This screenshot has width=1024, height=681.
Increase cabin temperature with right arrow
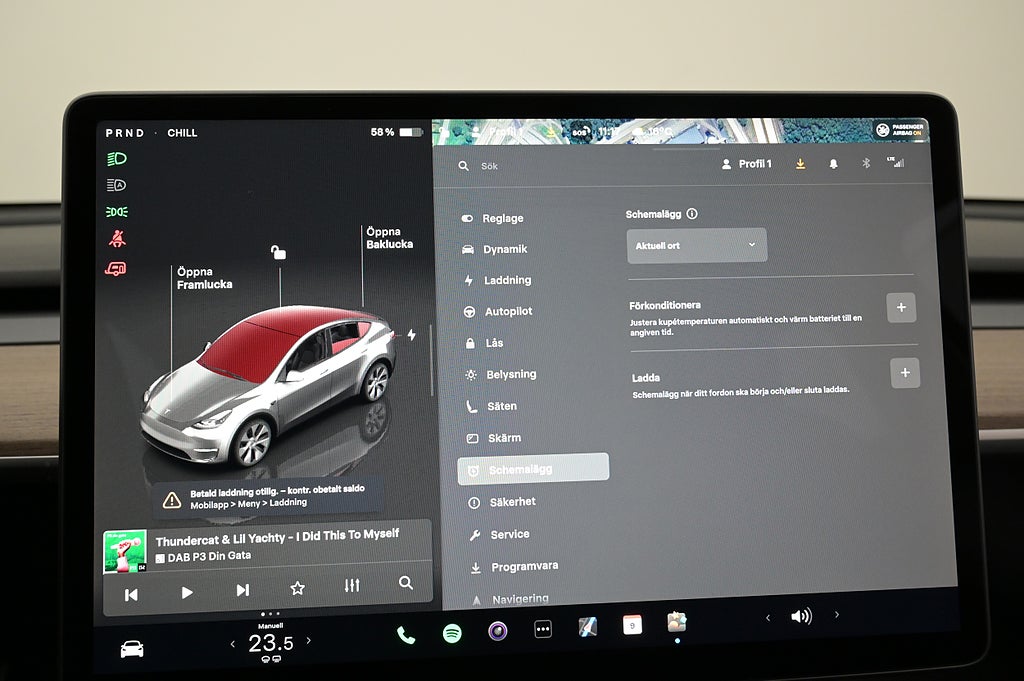pyautogui.click(x=308, y=641)
